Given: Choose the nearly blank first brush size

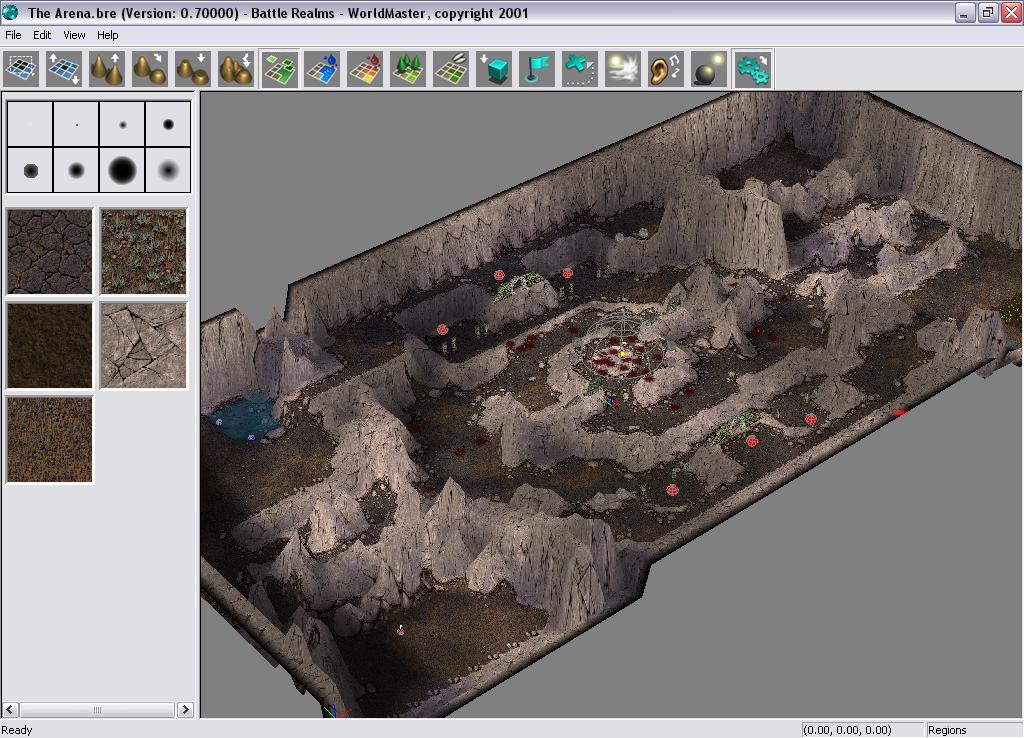Looking at the screenshot, I should (x=30, y=124).
